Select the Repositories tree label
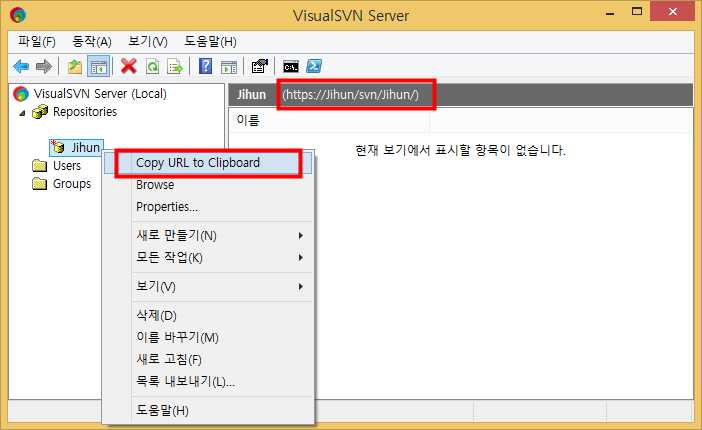 (85, 112)
